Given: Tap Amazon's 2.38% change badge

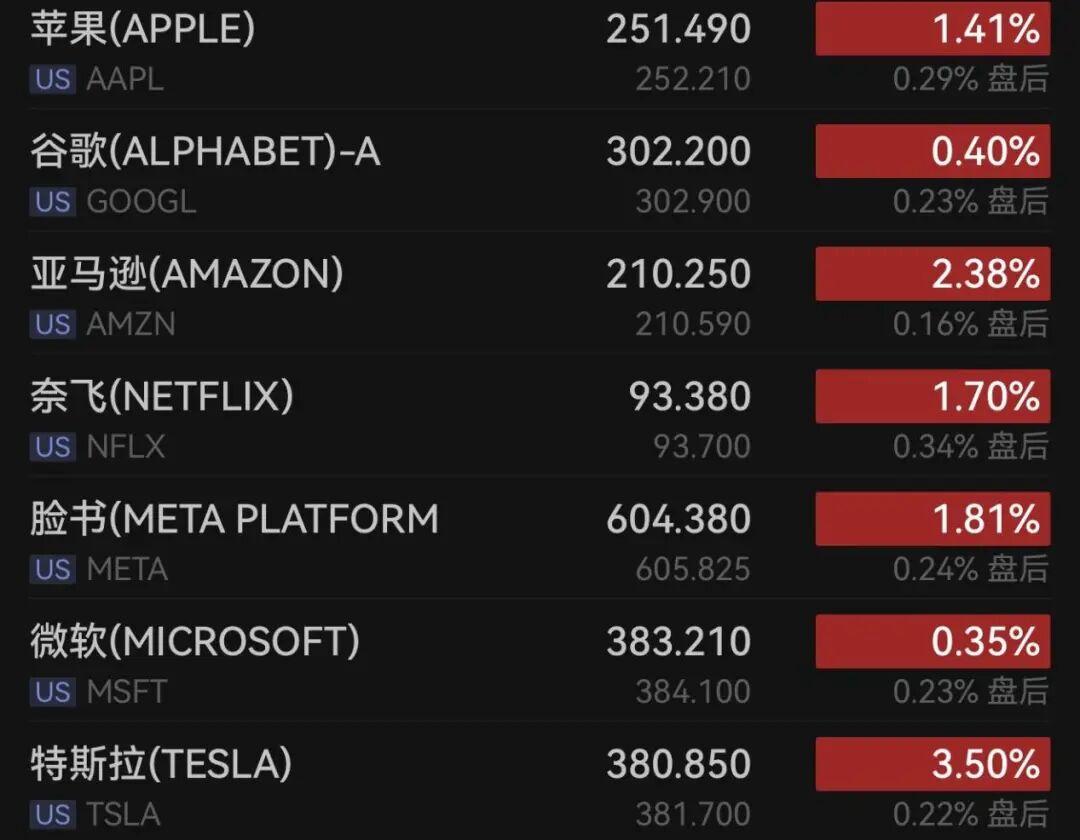Looking at the screenshot, I should 932,274.
